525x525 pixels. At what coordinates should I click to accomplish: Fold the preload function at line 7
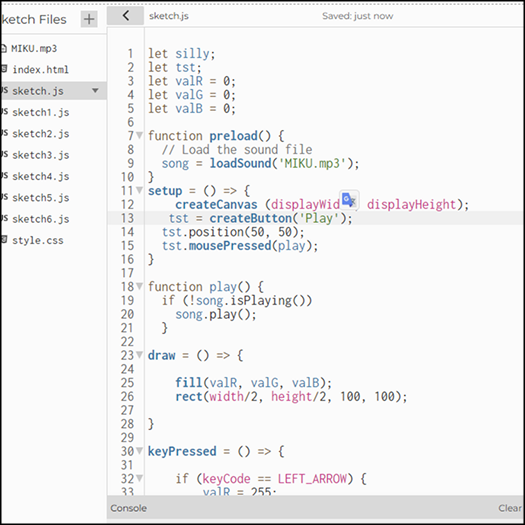click(x=139, y=136)
